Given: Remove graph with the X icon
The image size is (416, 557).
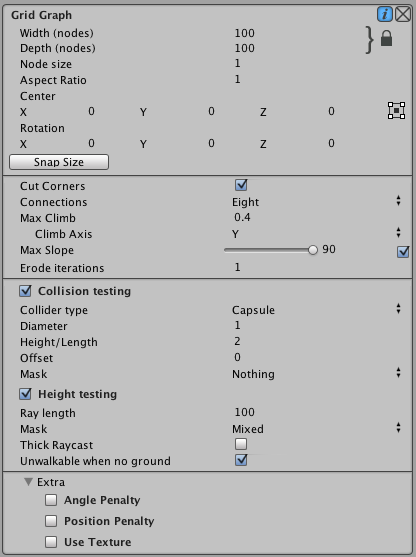Looking at the screenshot, I should [403, 15].
